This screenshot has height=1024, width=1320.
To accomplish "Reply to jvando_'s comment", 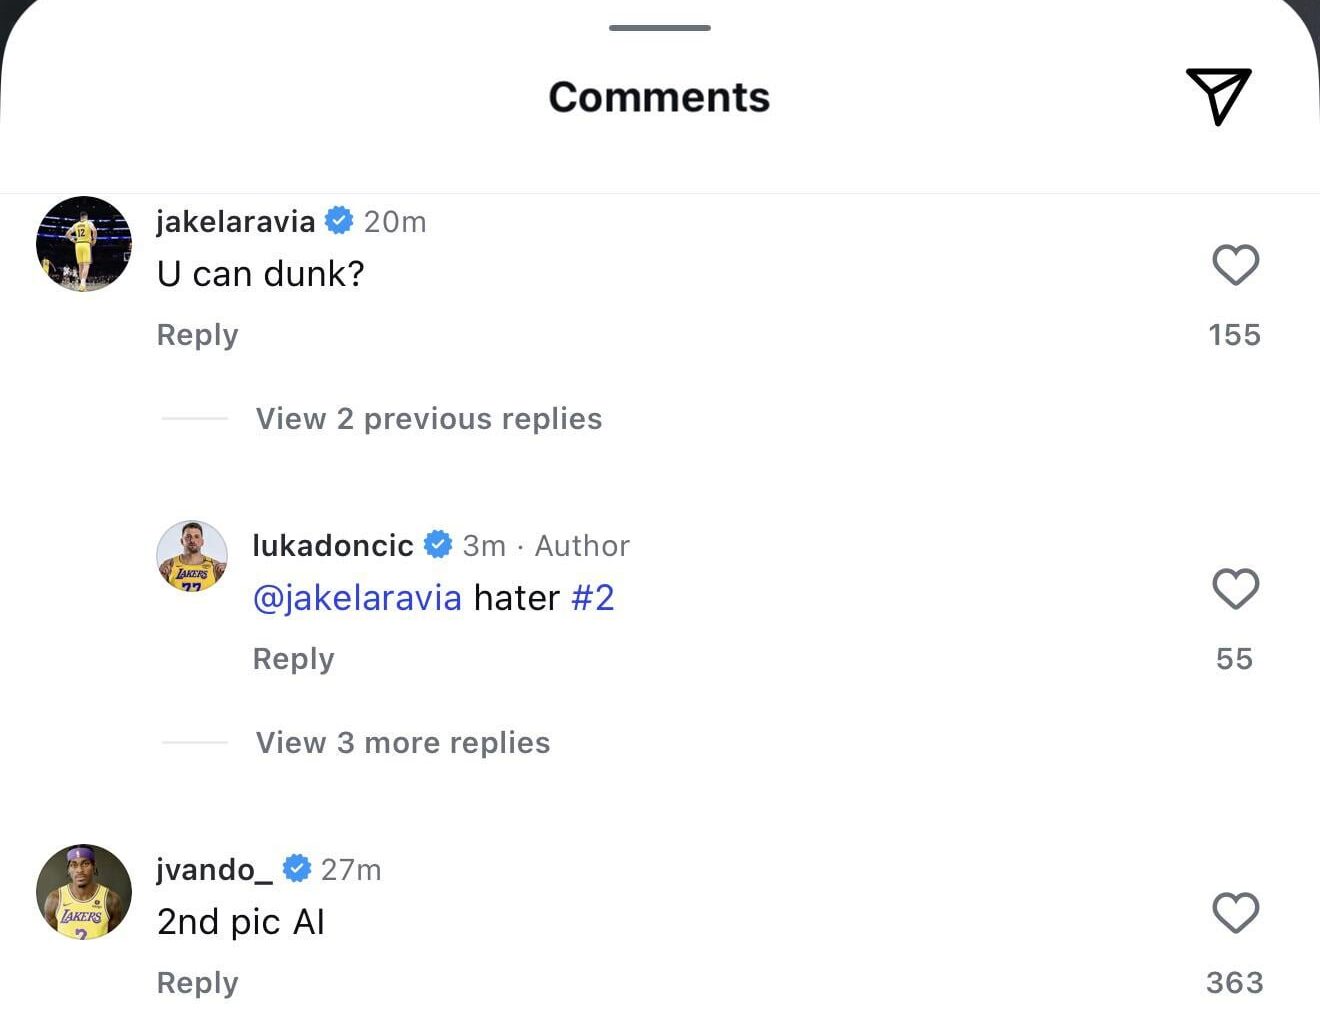I will click(x=197, y=982).
